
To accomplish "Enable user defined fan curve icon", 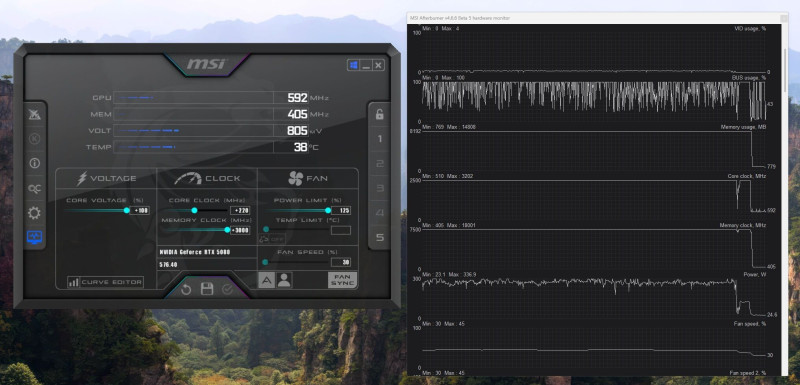I will coord(284,280).
